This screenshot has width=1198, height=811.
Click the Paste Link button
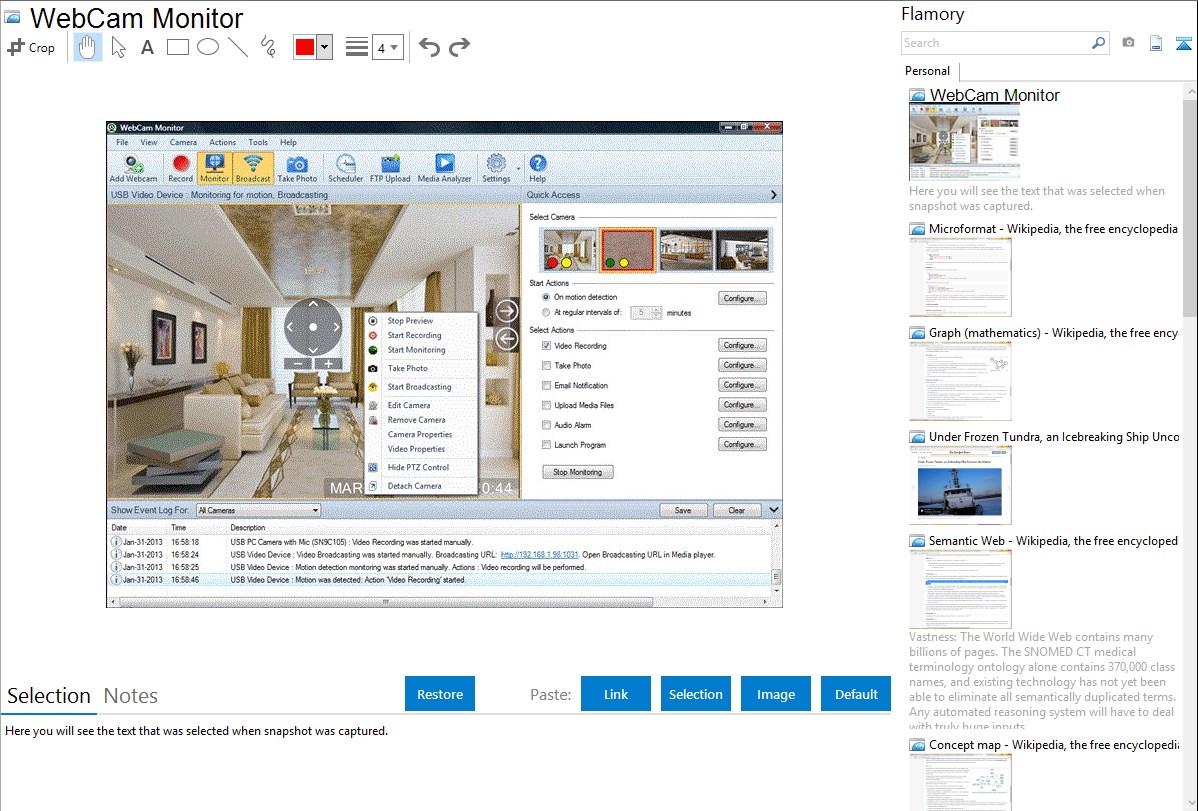(x=616, y=694)
